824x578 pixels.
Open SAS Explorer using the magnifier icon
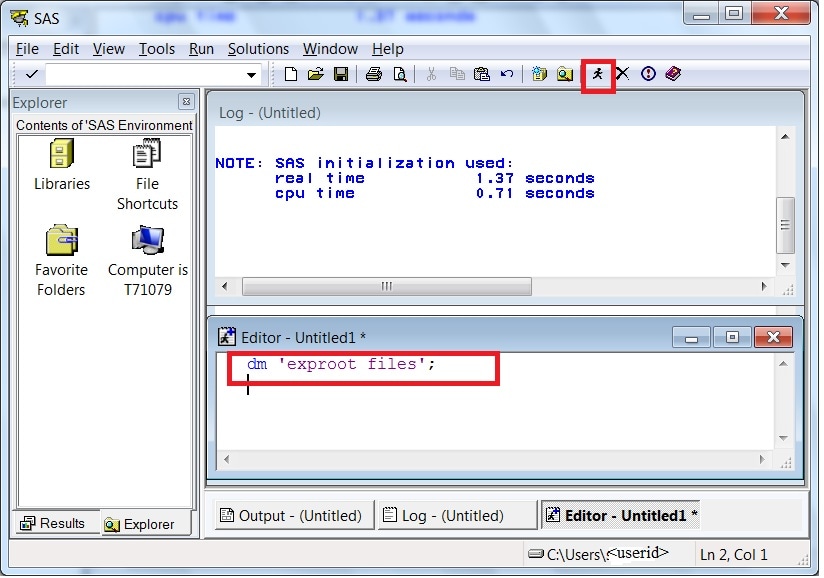[x=563, y=74]
